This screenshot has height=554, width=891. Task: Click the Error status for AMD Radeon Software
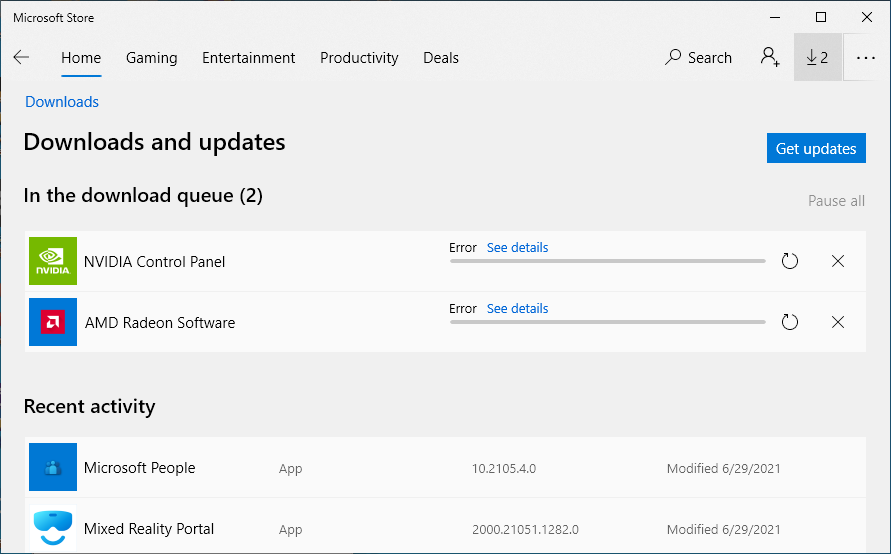click(463, 309)
